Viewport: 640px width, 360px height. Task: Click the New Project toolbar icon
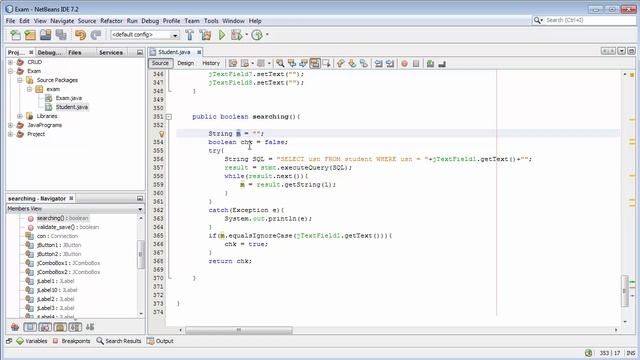30,35
